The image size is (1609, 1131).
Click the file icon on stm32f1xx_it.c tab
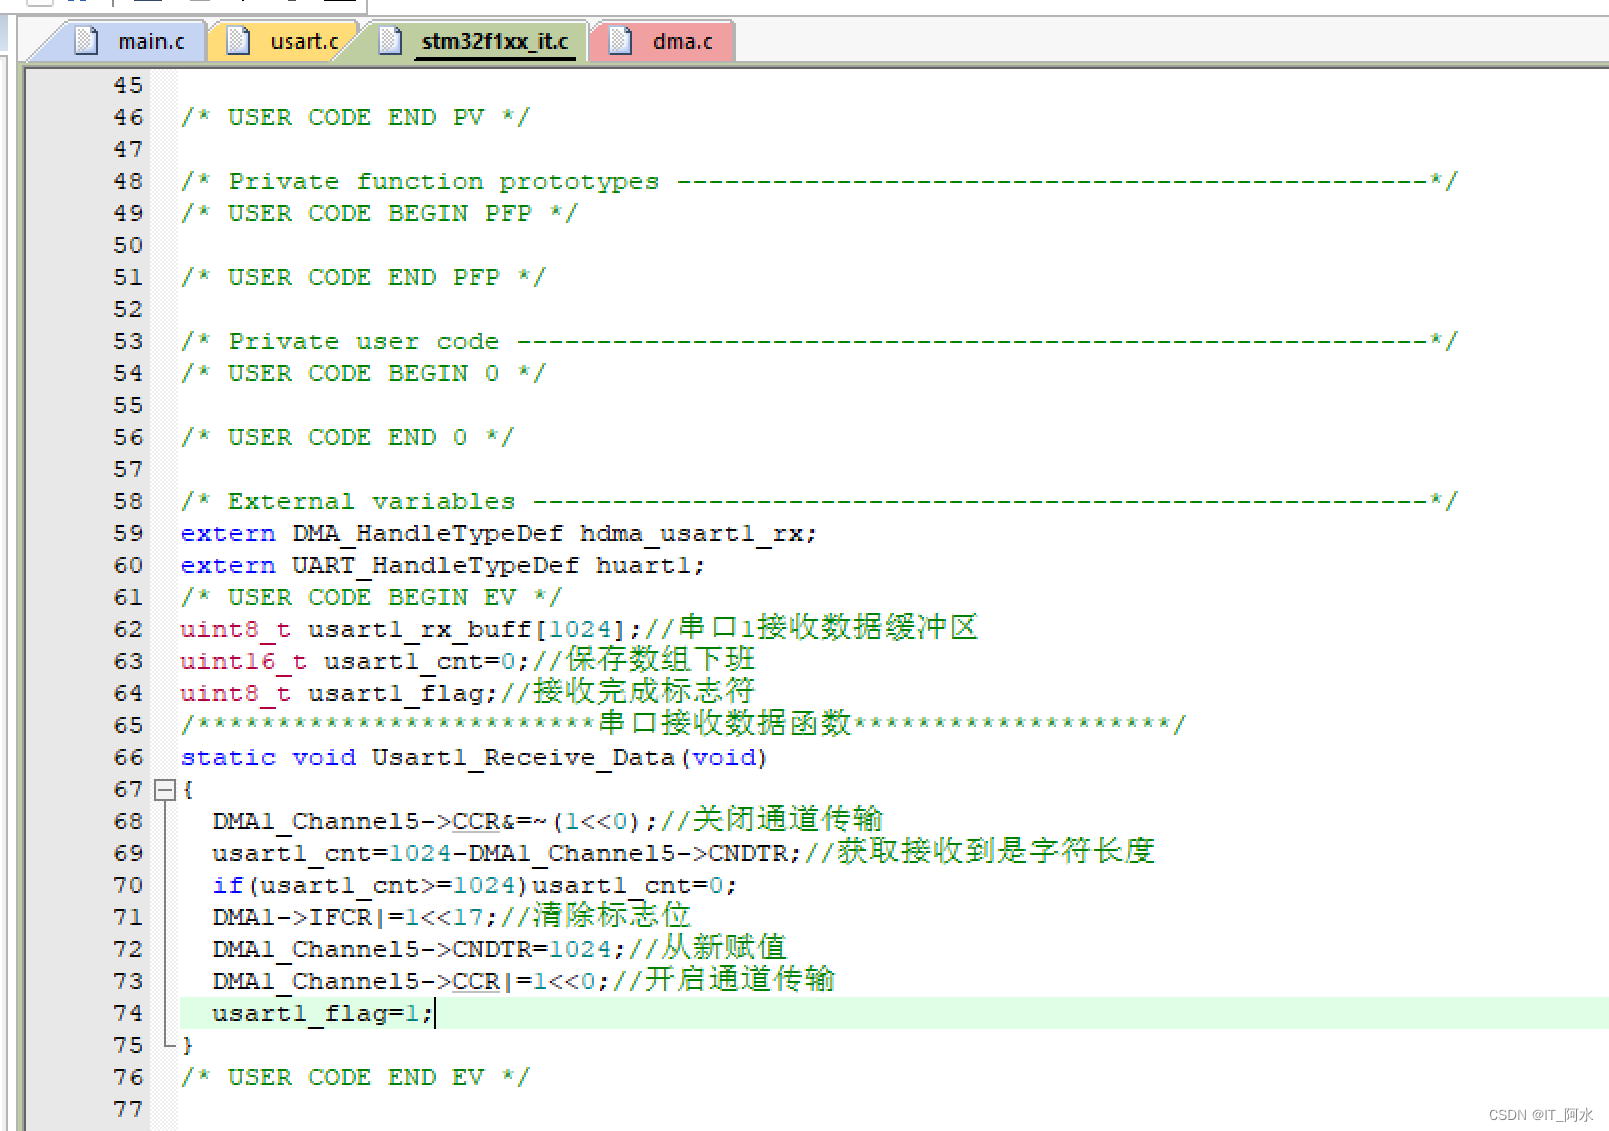[390, 41]
